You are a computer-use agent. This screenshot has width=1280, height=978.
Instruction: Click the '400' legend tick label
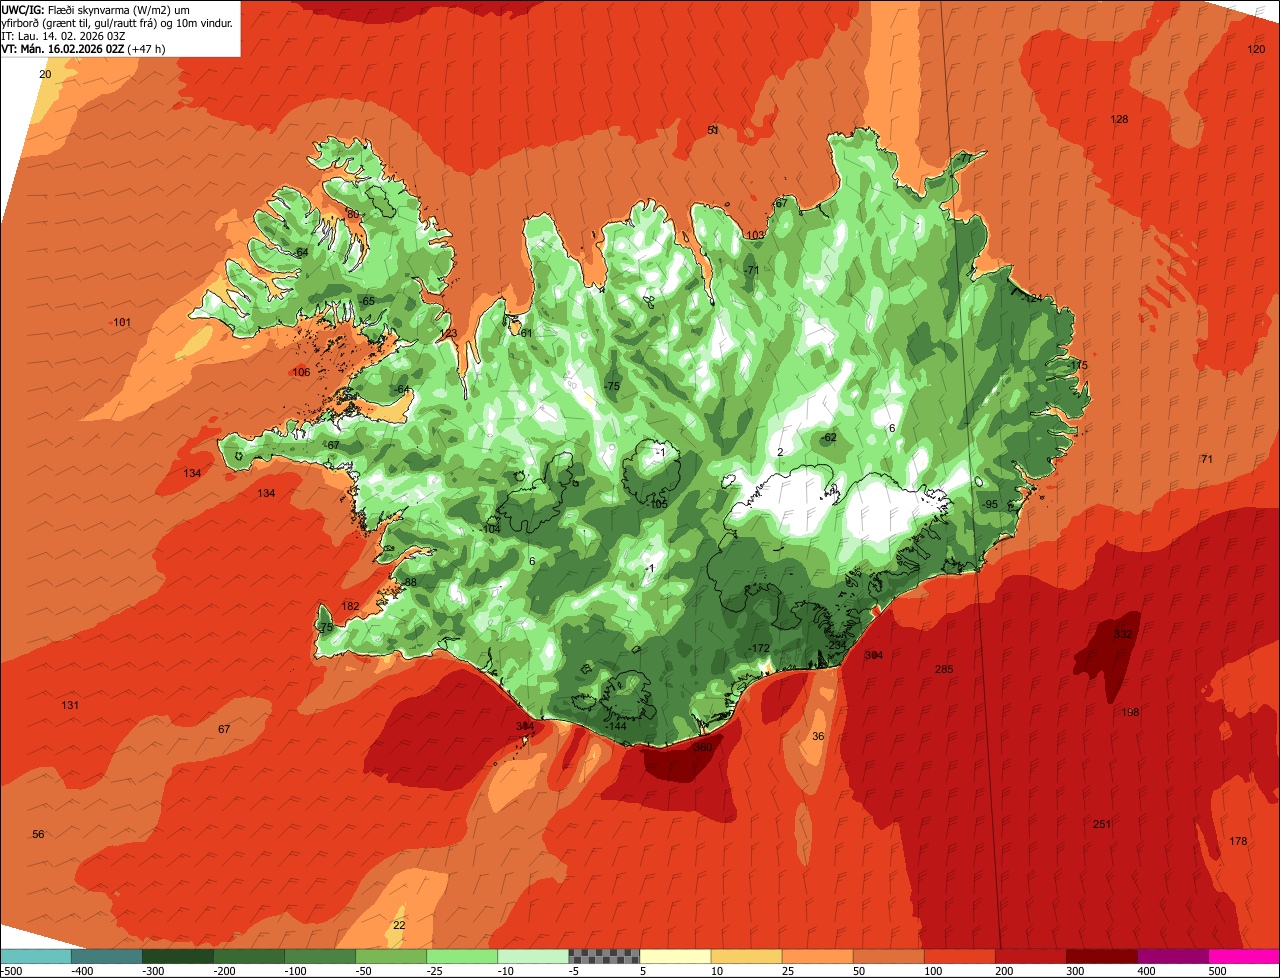click(1147, 970)
